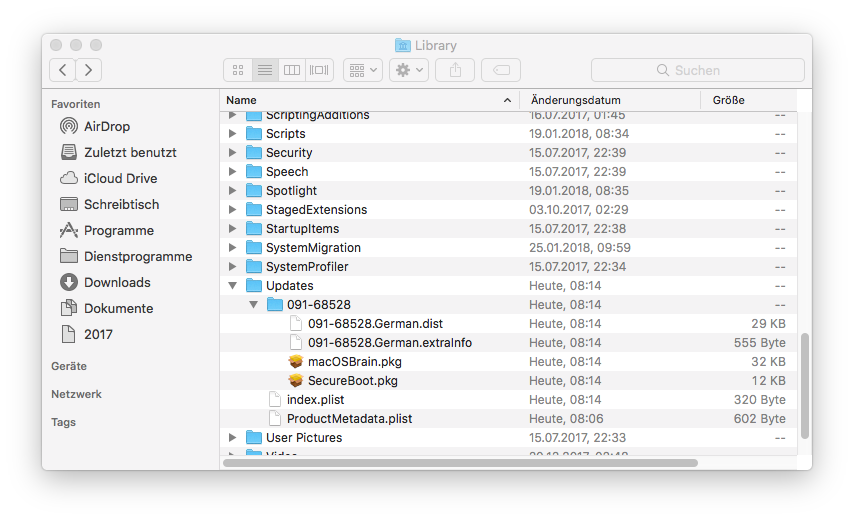
Task: Open Dokumente in the sidebar
Action: pyautogui.click(x=107, y=309)
